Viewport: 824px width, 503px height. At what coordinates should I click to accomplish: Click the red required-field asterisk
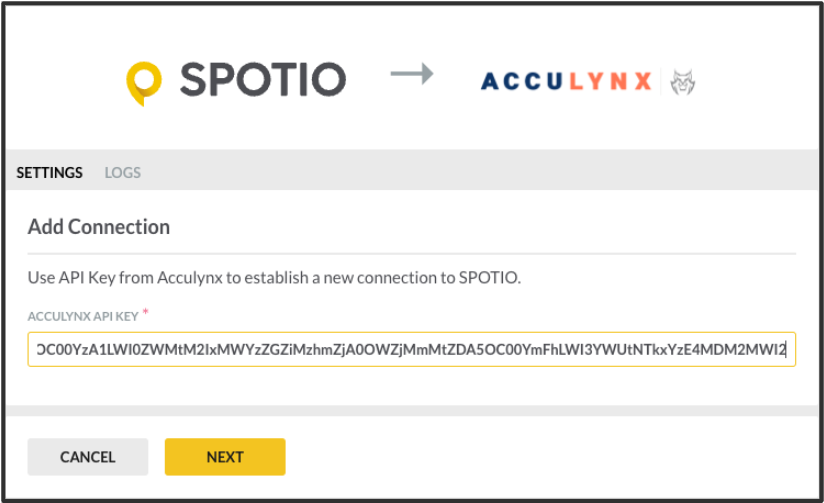146,312
